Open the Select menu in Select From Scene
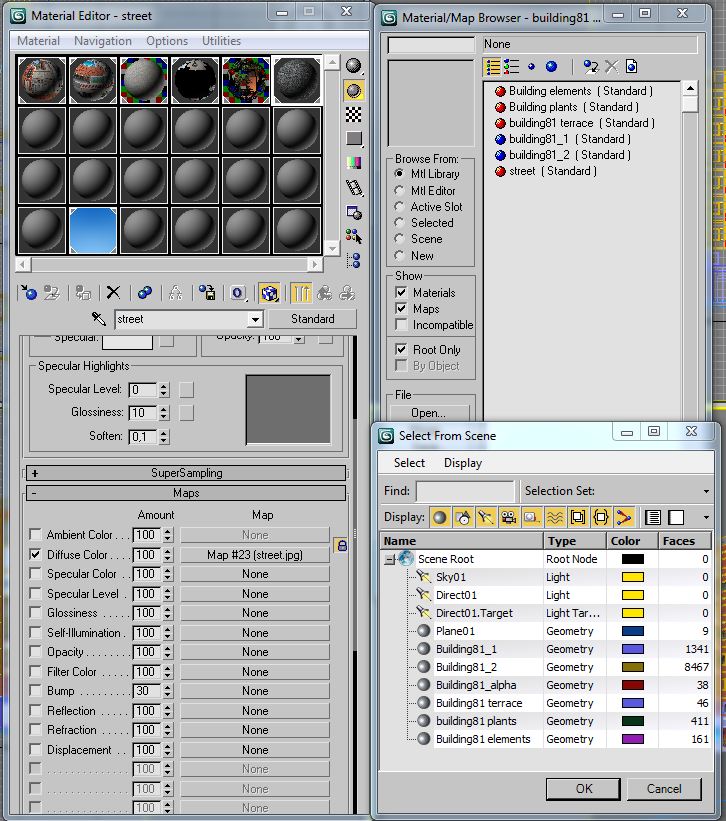Viewport: 726px width, 821px height. point(409,463)
